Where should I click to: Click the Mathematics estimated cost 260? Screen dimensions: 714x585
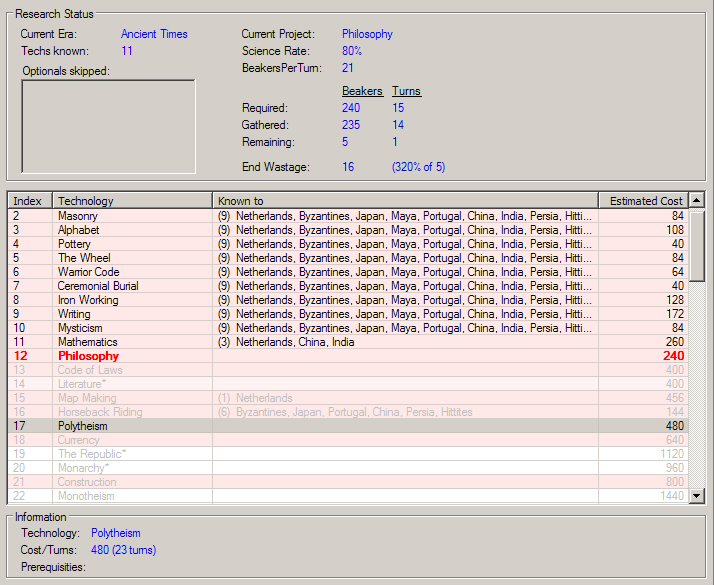pos(675,342)
